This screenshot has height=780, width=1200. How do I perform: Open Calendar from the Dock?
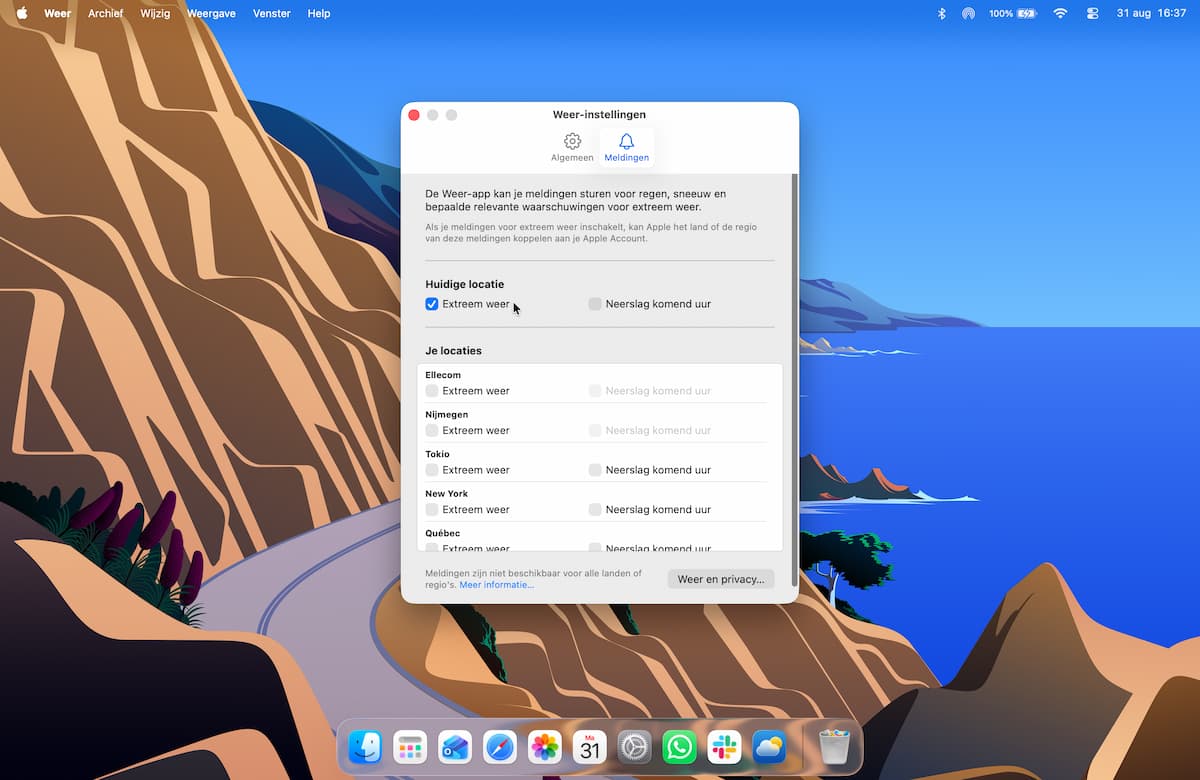590,747
